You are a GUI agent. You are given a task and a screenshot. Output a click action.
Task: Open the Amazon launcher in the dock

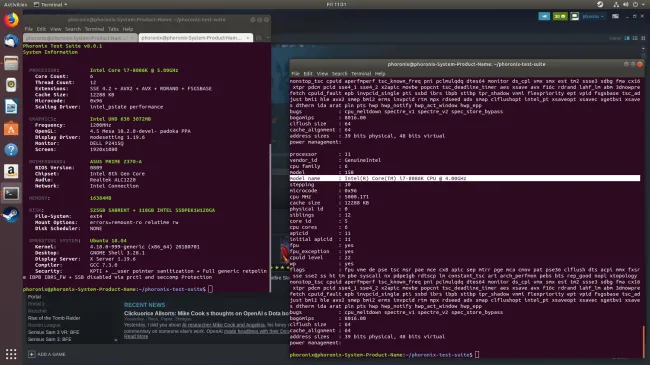point(11,171)
